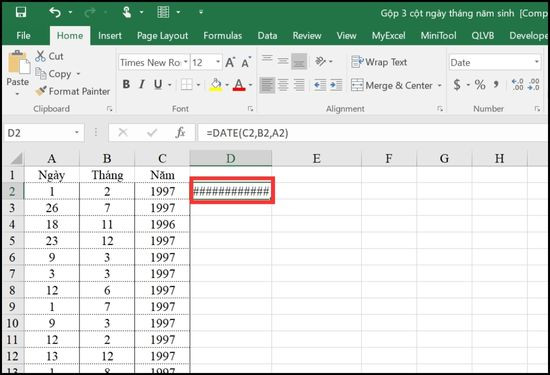This screenshot has height=375, width=550.
Task: Expand the Paste options arrow
Action: pyautogui.click(x=18, y=94)
